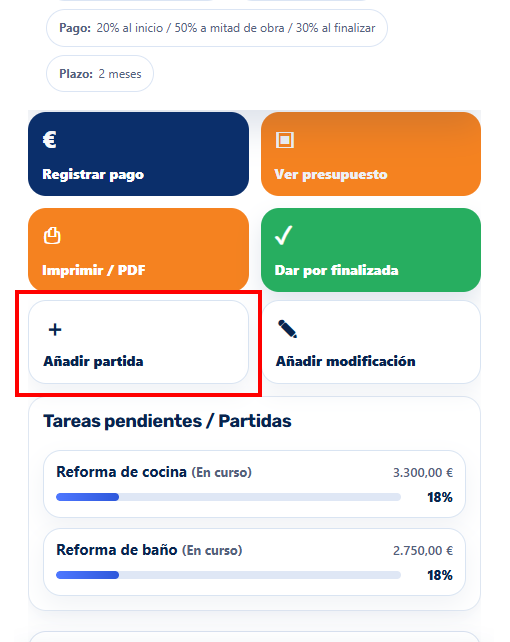510x642 pixels.
Task: Open the Reforma de baño task row
Action: [x=254, y=562]
